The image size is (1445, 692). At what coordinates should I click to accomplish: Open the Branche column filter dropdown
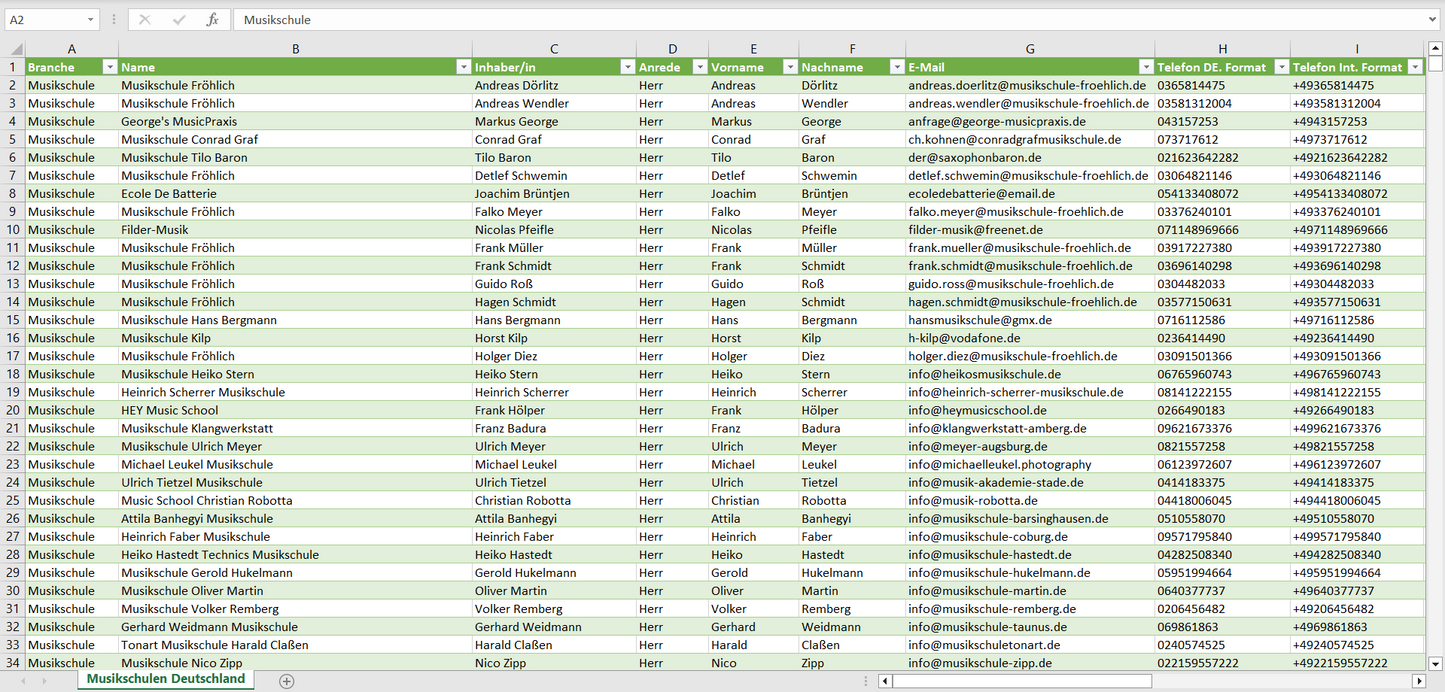click(108, 67)
